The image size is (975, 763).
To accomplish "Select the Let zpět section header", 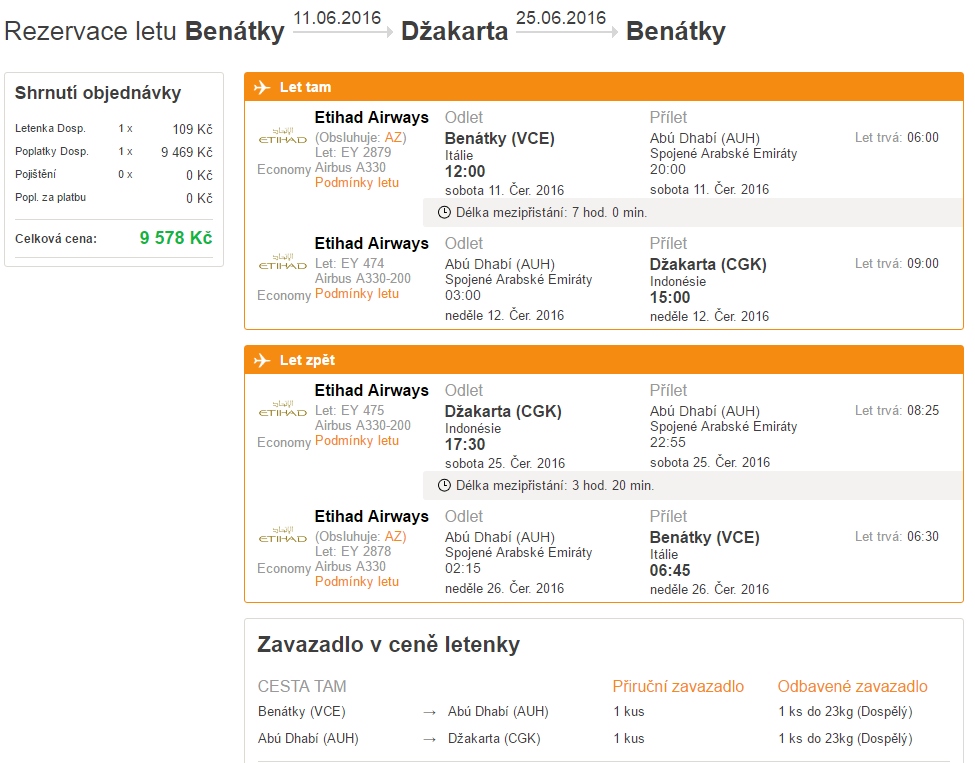I will tap(604, 360).
